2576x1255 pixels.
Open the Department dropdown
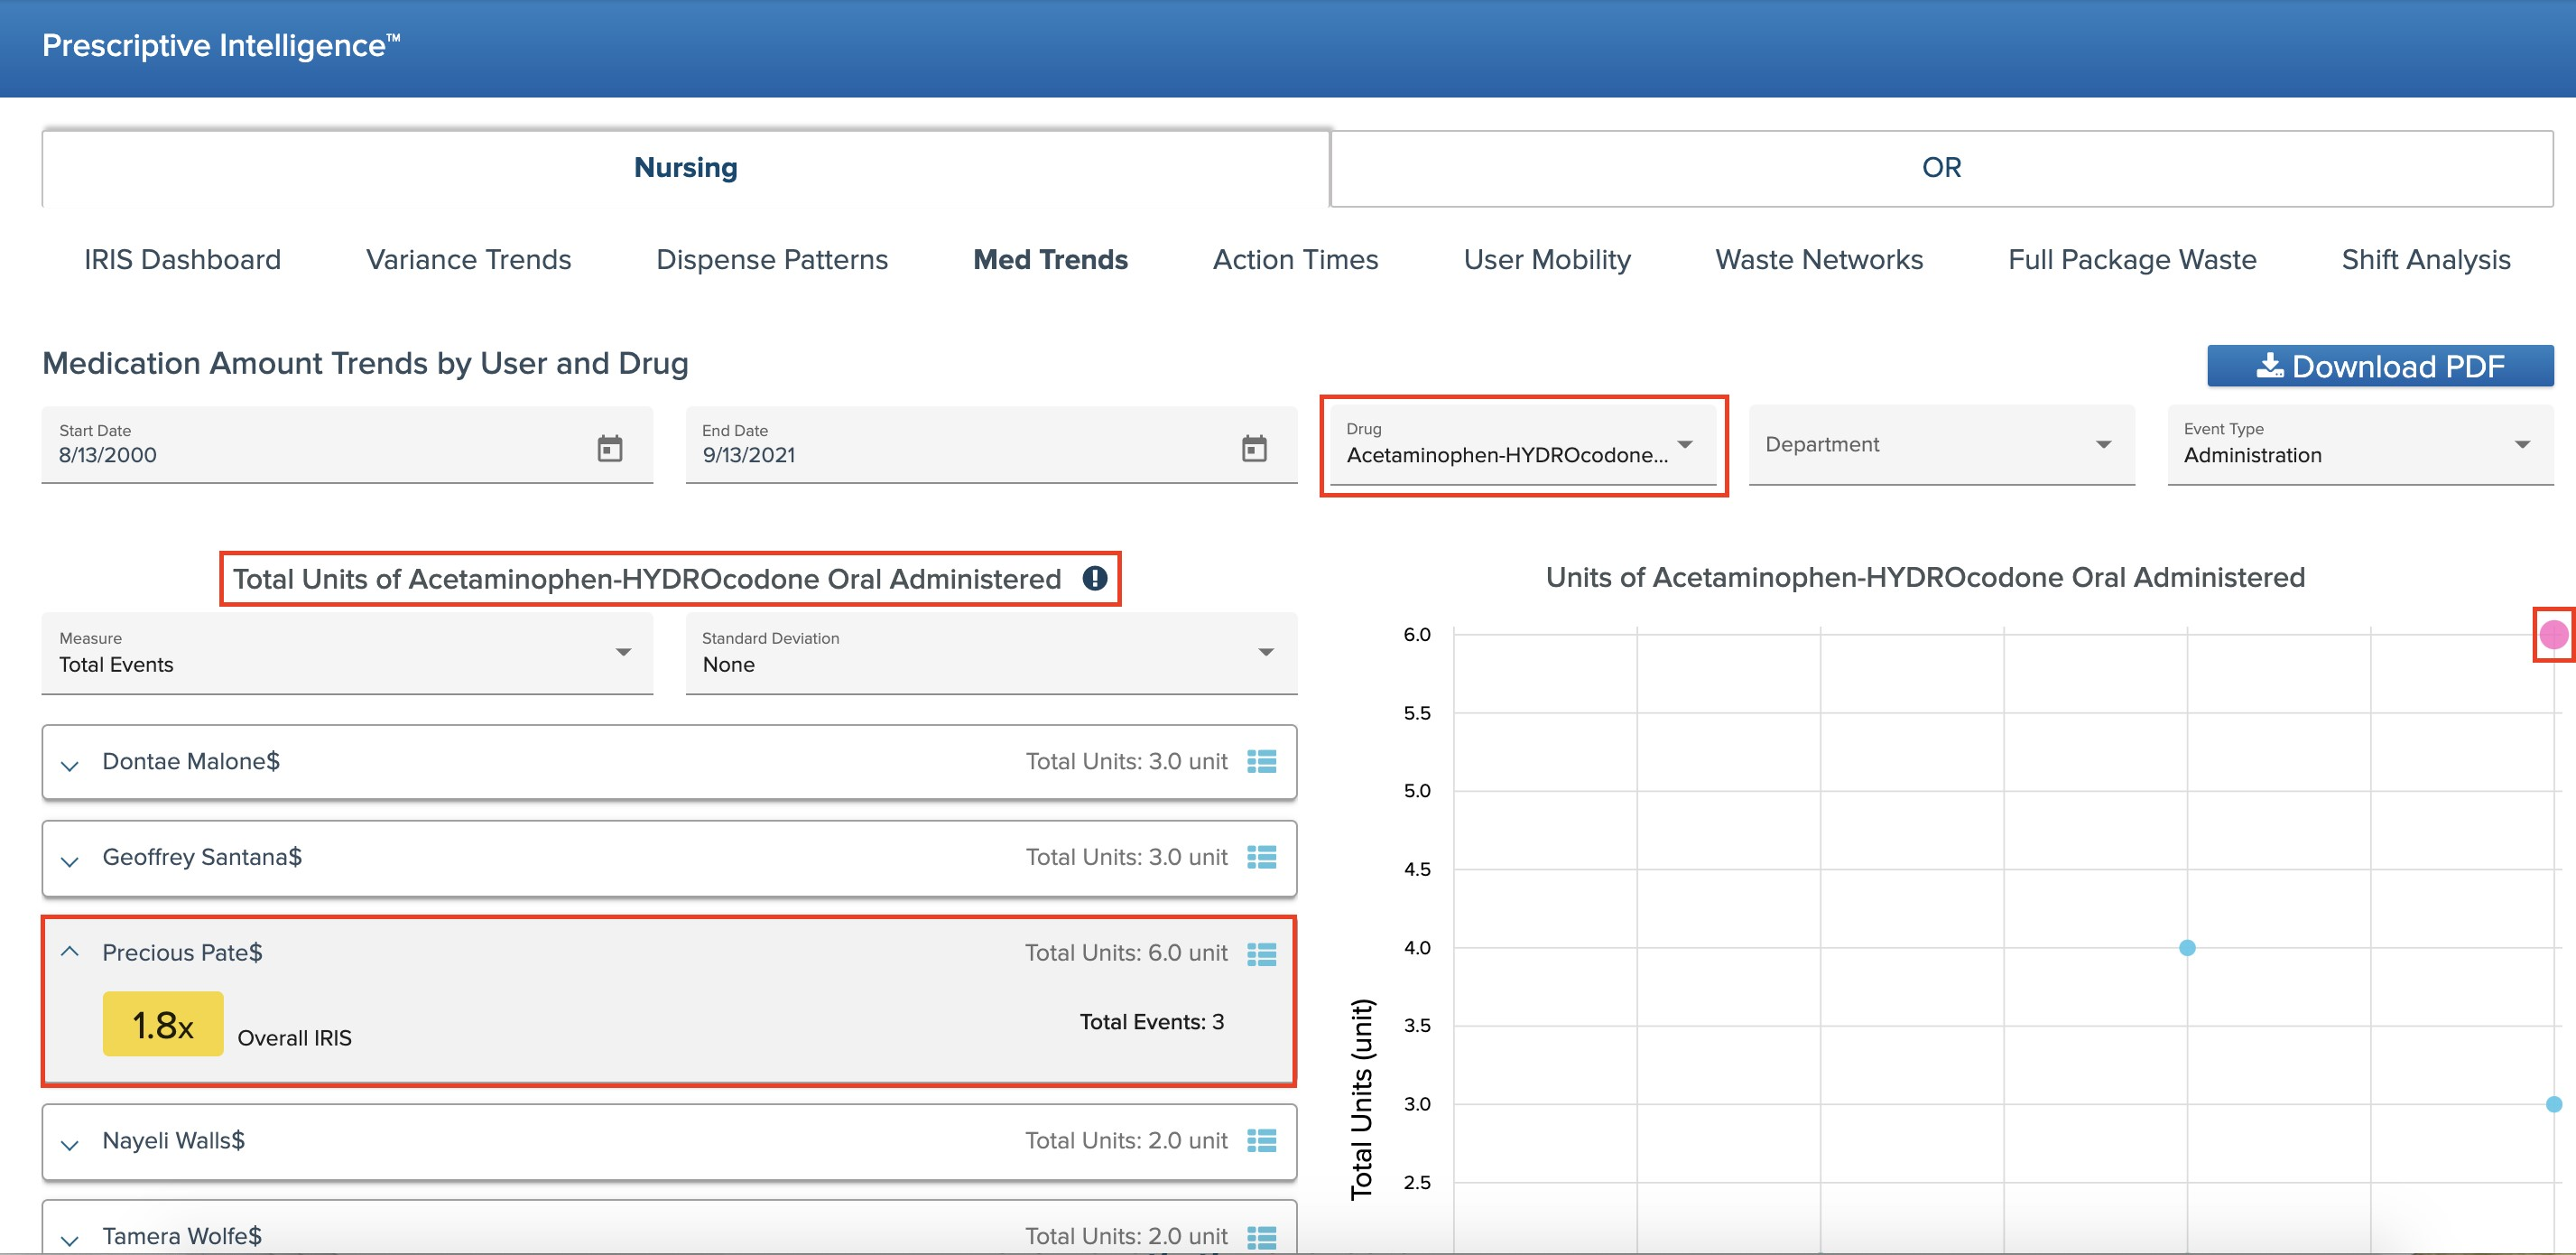pos(1939,445)
